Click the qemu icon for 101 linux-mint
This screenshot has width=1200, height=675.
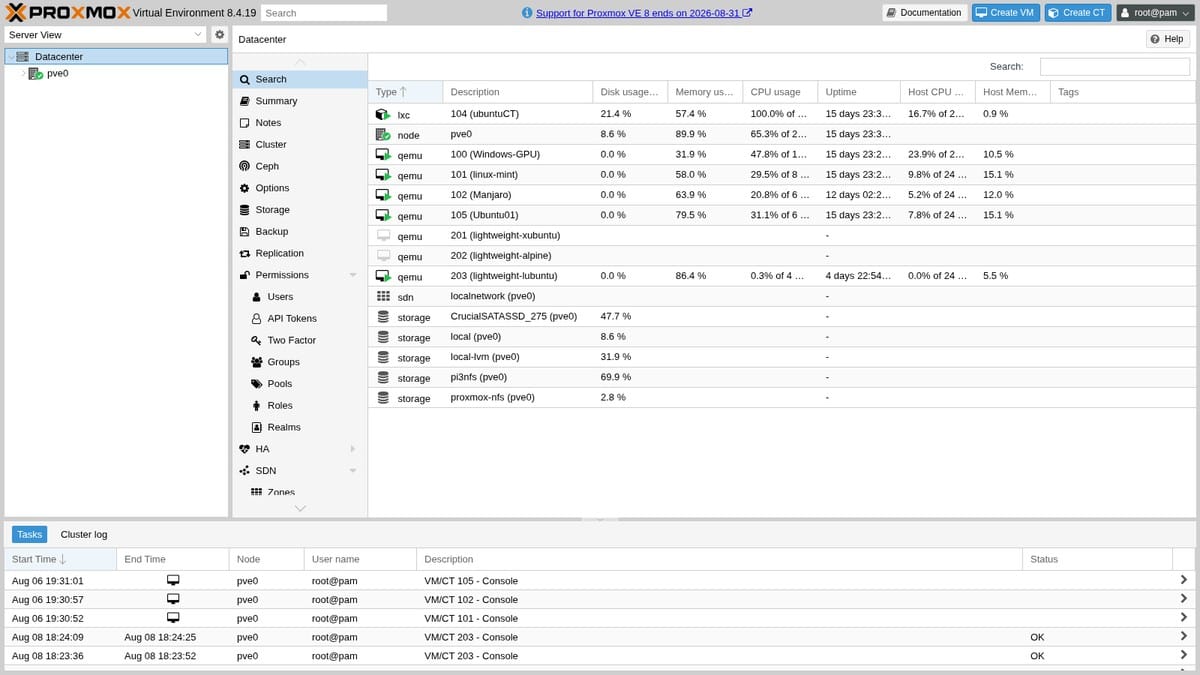pyautogui.click(x=383, y=175)
